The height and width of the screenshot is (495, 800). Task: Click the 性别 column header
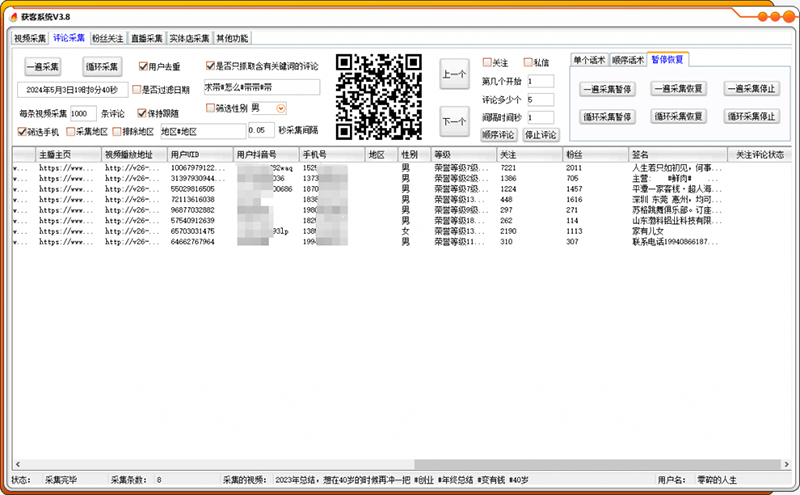415,155
